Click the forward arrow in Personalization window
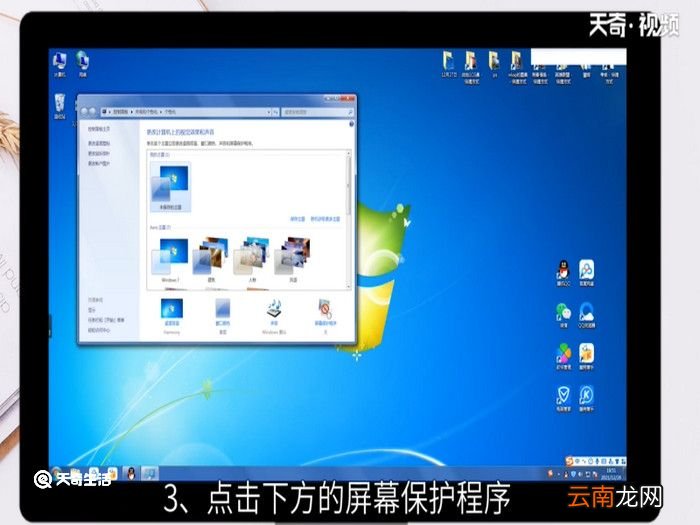This screenshot has width=700, height=525. [x=93, y=112]
